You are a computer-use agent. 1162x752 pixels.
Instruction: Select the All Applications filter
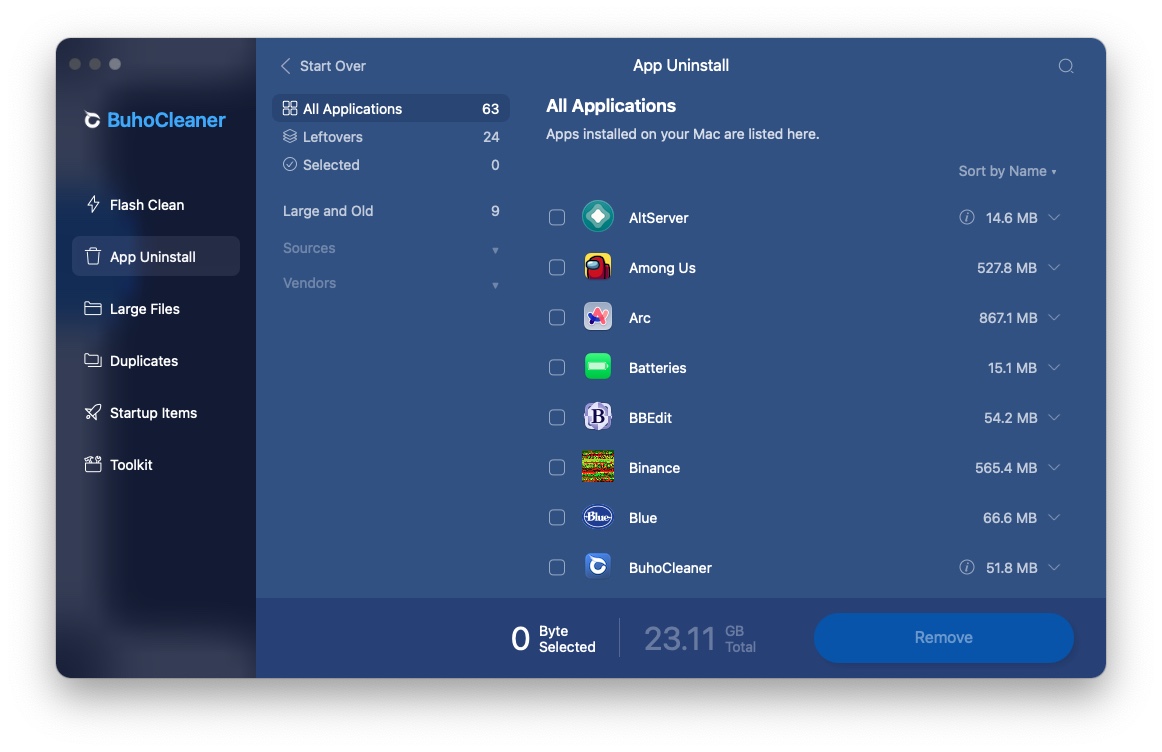[x=391, y=108]
